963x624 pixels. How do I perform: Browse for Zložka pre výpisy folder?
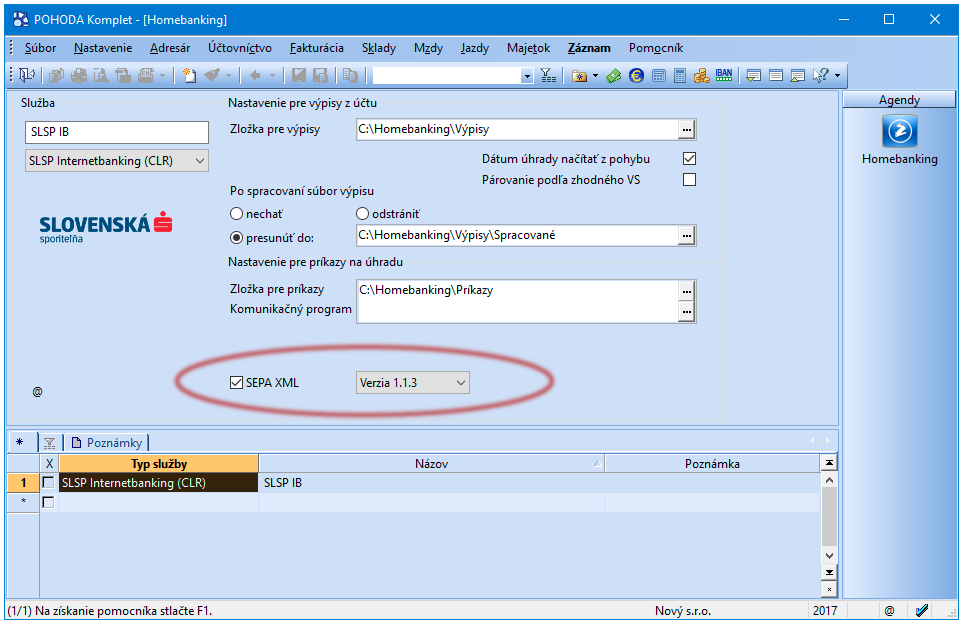(687, 130)
